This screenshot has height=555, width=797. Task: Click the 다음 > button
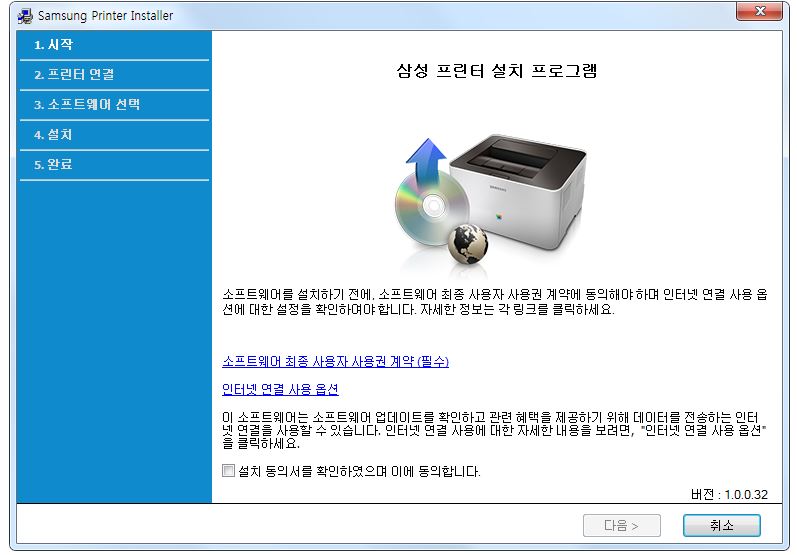(x=622, y=525)
